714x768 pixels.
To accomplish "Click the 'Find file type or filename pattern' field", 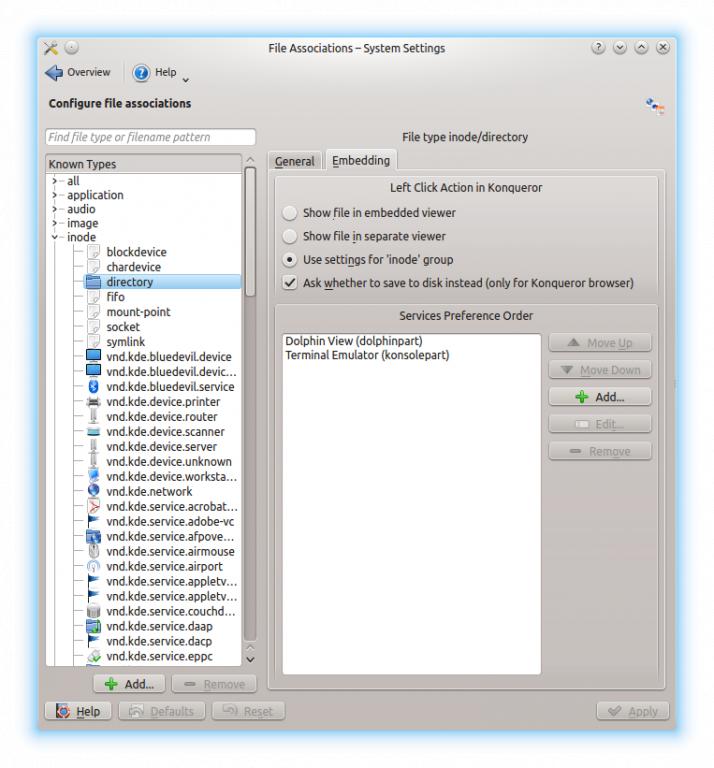I will pyautogui.click(x=150, y=137).
